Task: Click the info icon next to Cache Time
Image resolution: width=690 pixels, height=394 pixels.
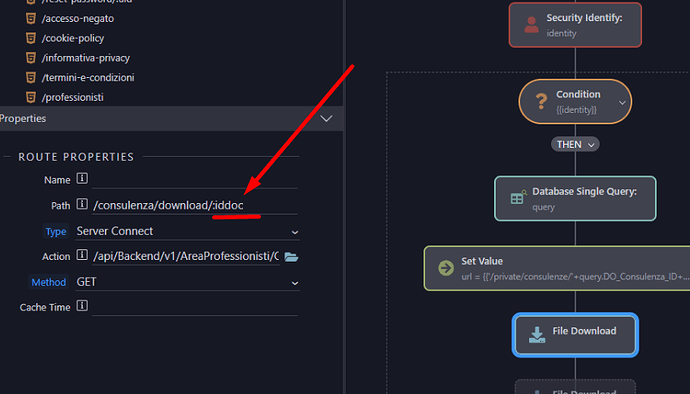Action: point(82,306)
